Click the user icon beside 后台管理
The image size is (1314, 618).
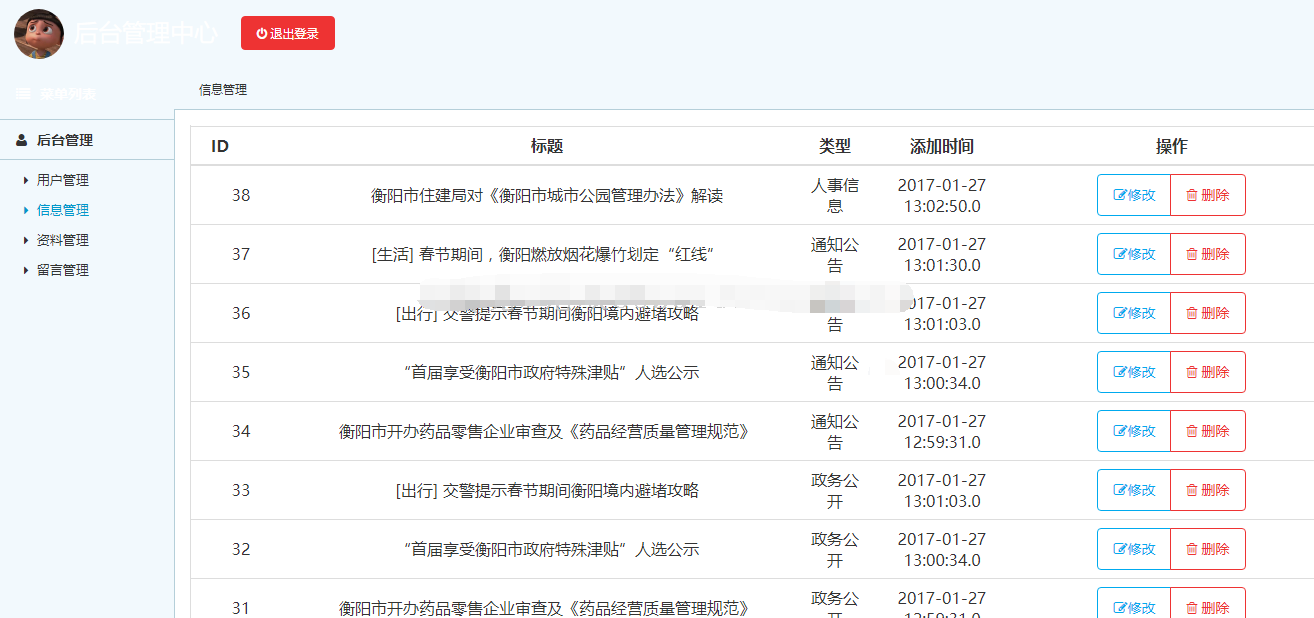[x=22, y=140]
